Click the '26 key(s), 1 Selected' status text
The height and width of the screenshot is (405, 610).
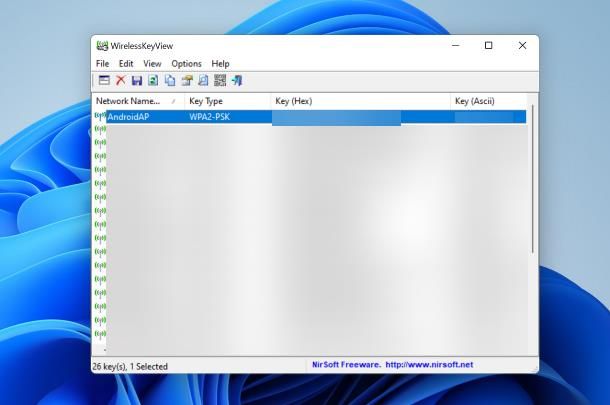[x=130, y=366]
